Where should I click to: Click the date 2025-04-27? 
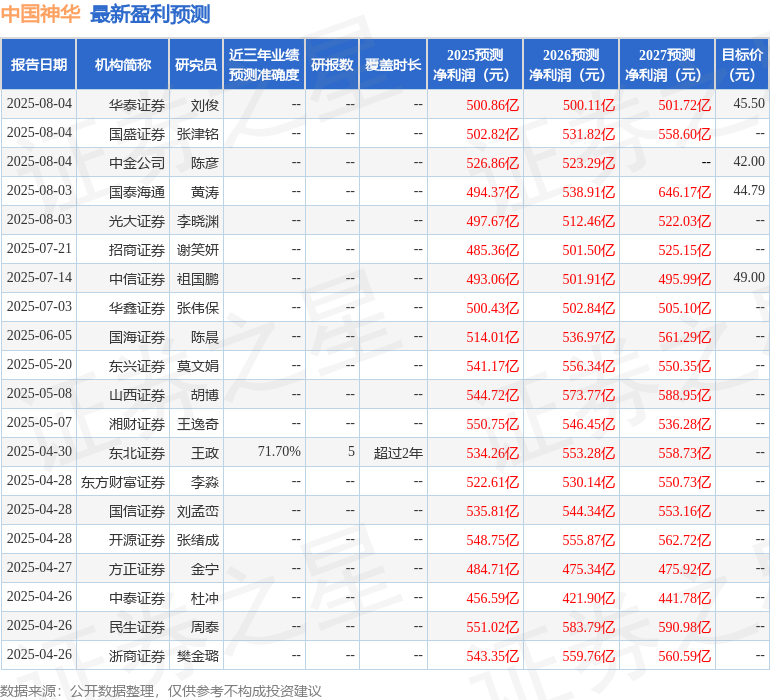coord(39,567)
